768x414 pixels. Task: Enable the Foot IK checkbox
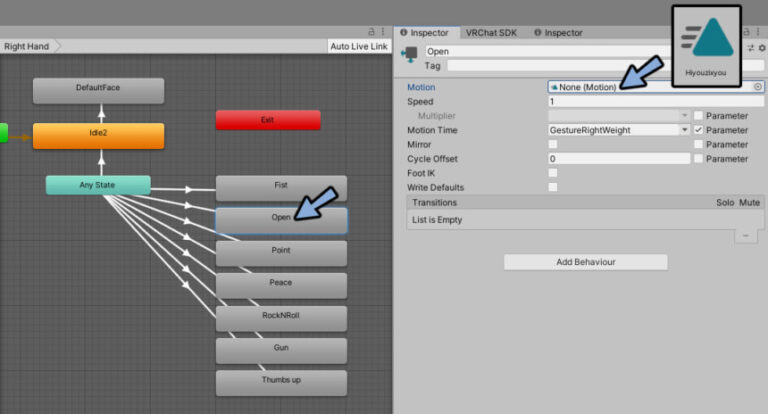pyautogui.click(x=553, y=173)
